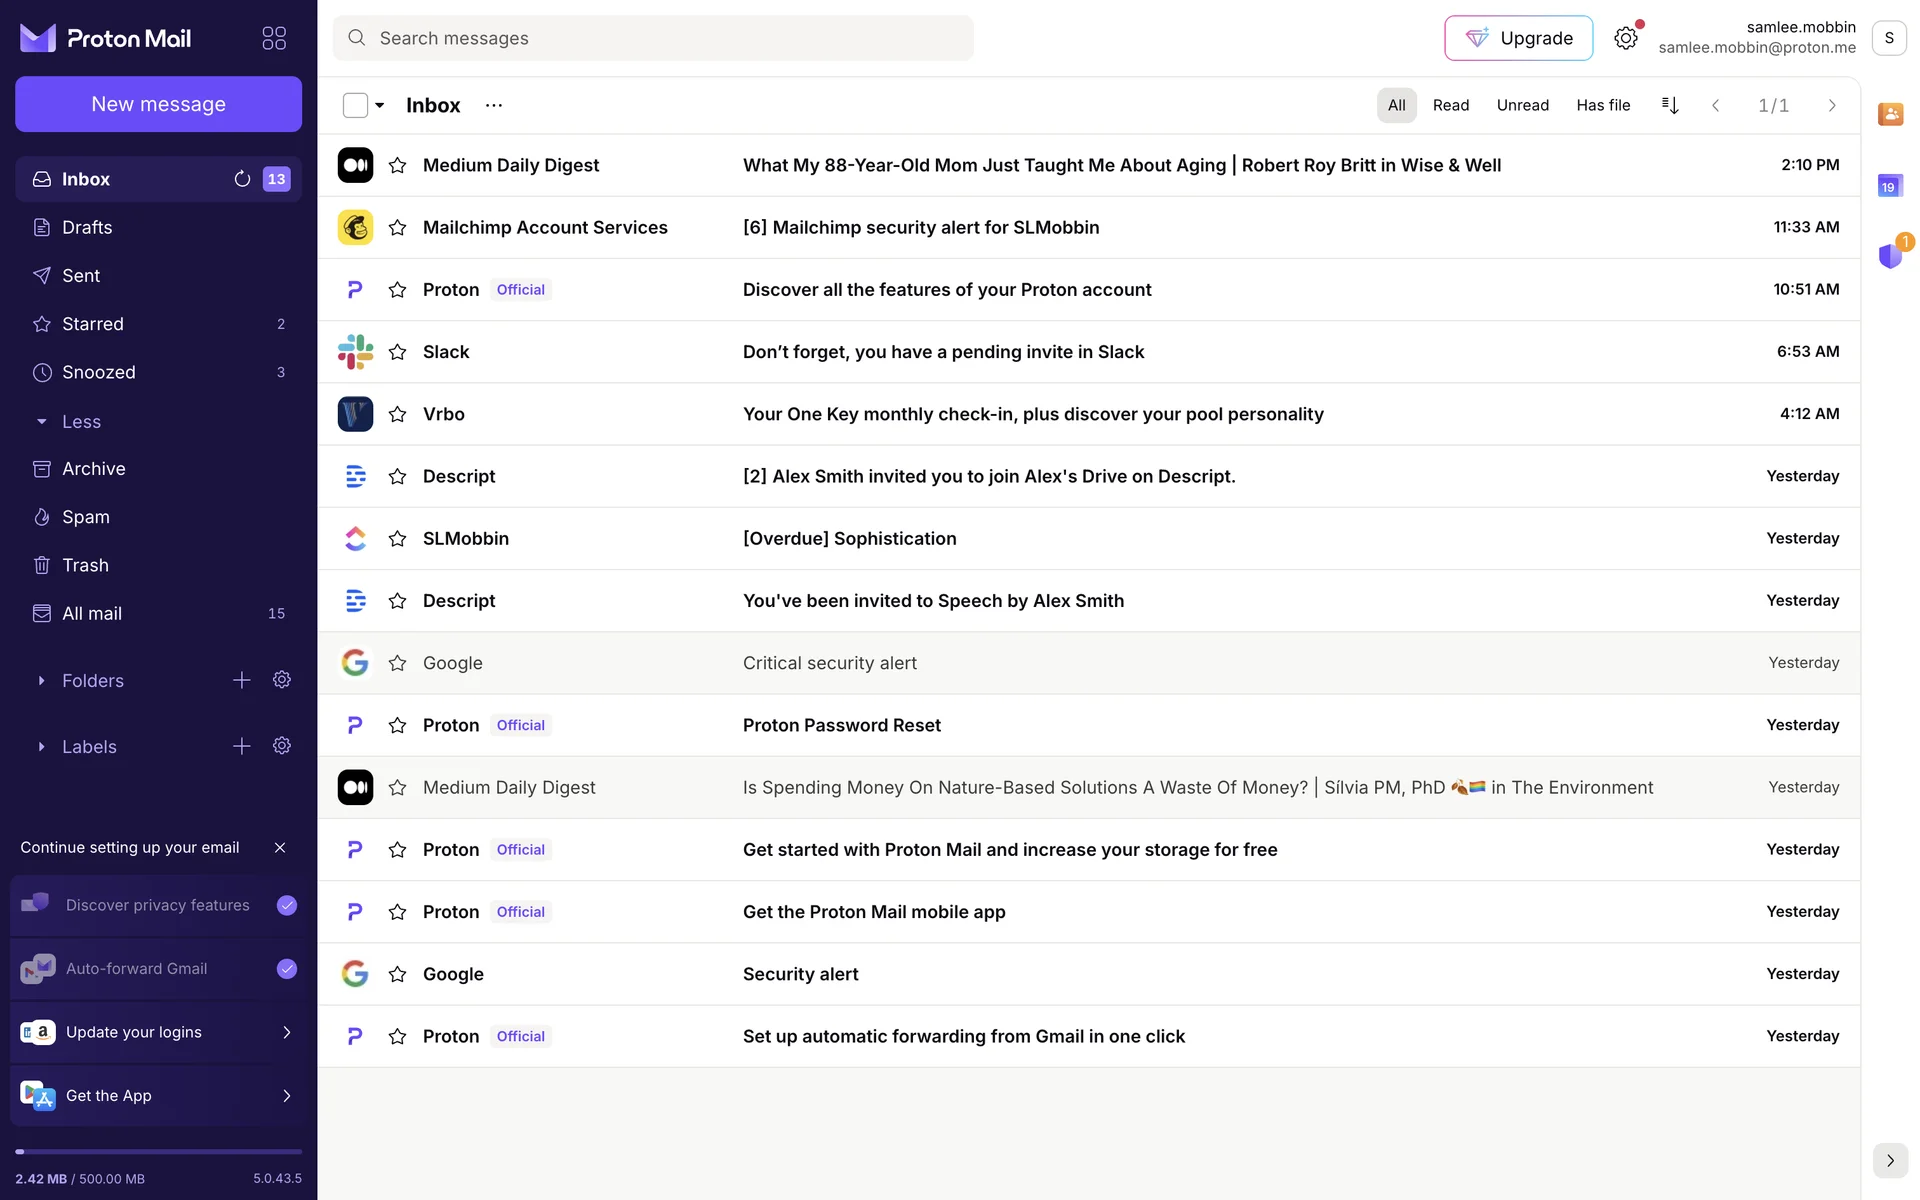The width and height of the screenshot is (1920, 1200).
Task: Star the Mailchimp security alert email
Action: 397,228
